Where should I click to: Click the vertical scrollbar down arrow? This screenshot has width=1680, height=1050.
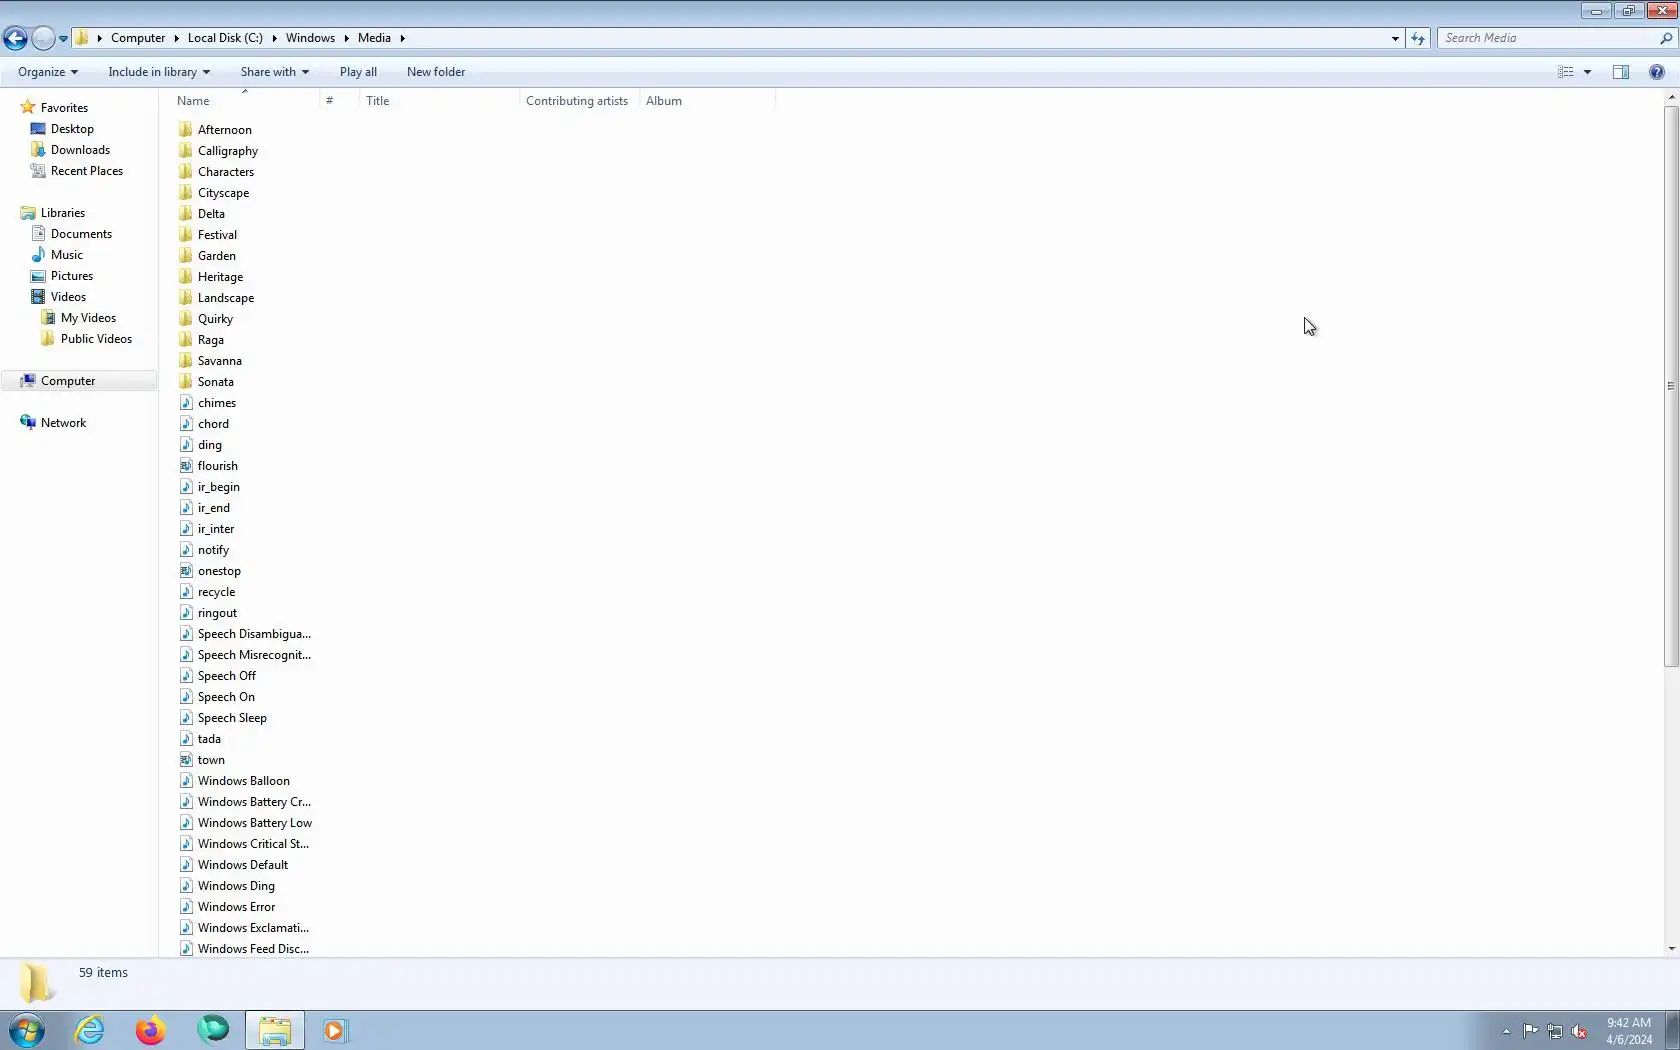pos(1671,949)
